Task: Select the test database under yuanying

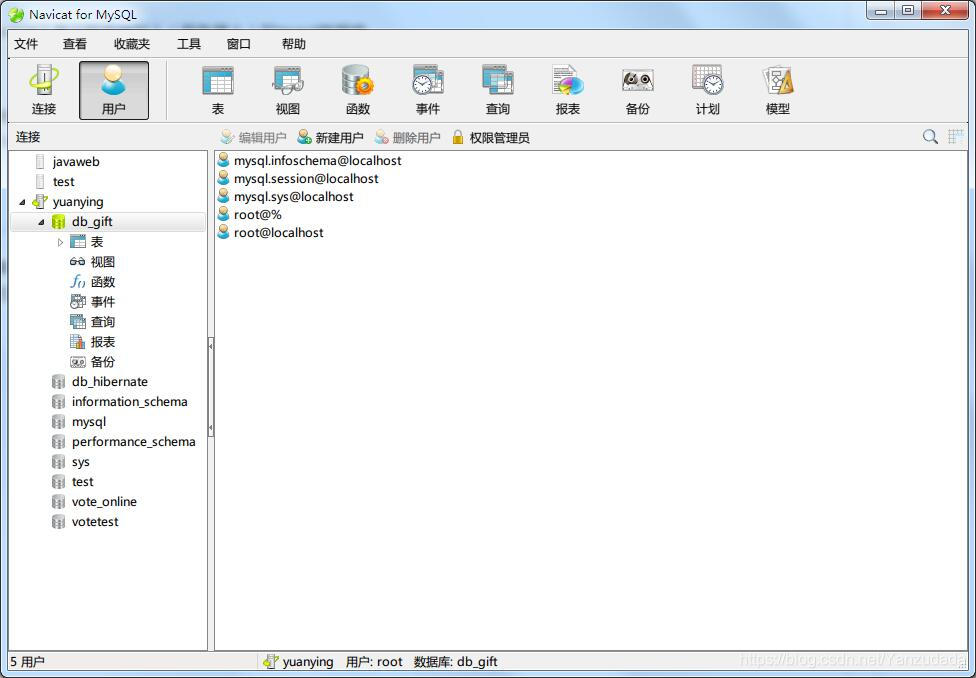Action: click(x=82, y=482)
